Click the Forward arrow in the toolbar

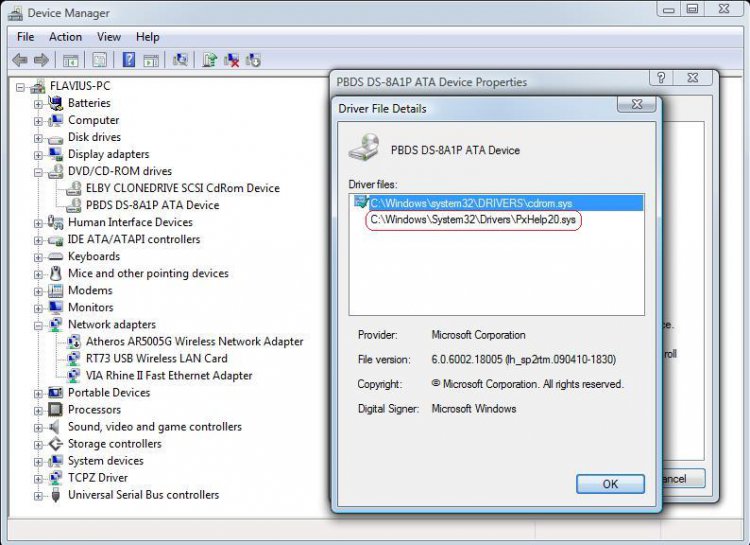tap(41, 60)
